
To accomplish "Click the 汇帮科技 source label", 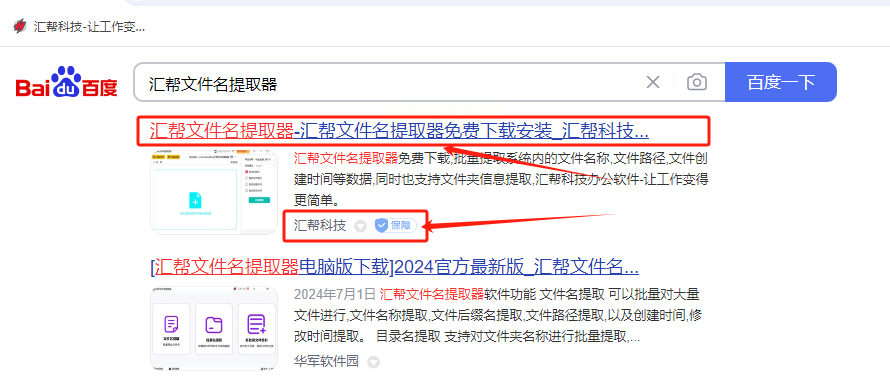I will tap(320, 225).
